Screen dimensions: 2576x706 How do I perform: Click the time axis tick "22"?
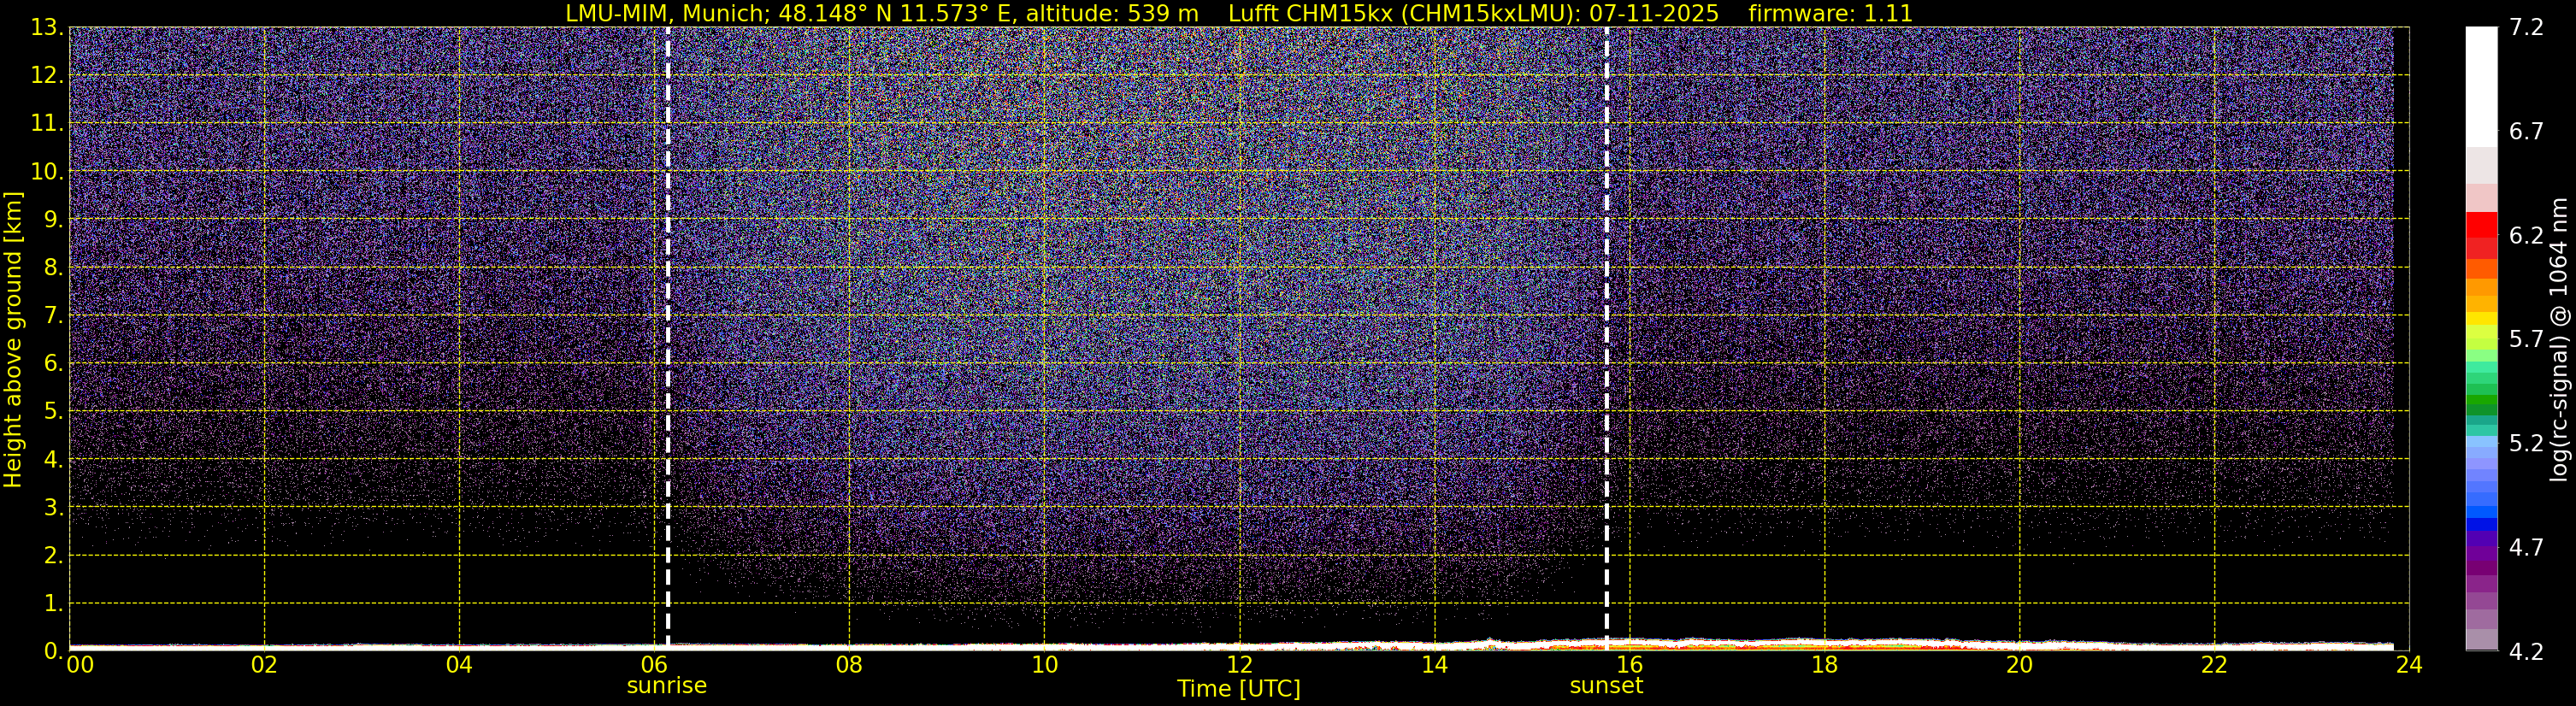[x=2214, y=665]
